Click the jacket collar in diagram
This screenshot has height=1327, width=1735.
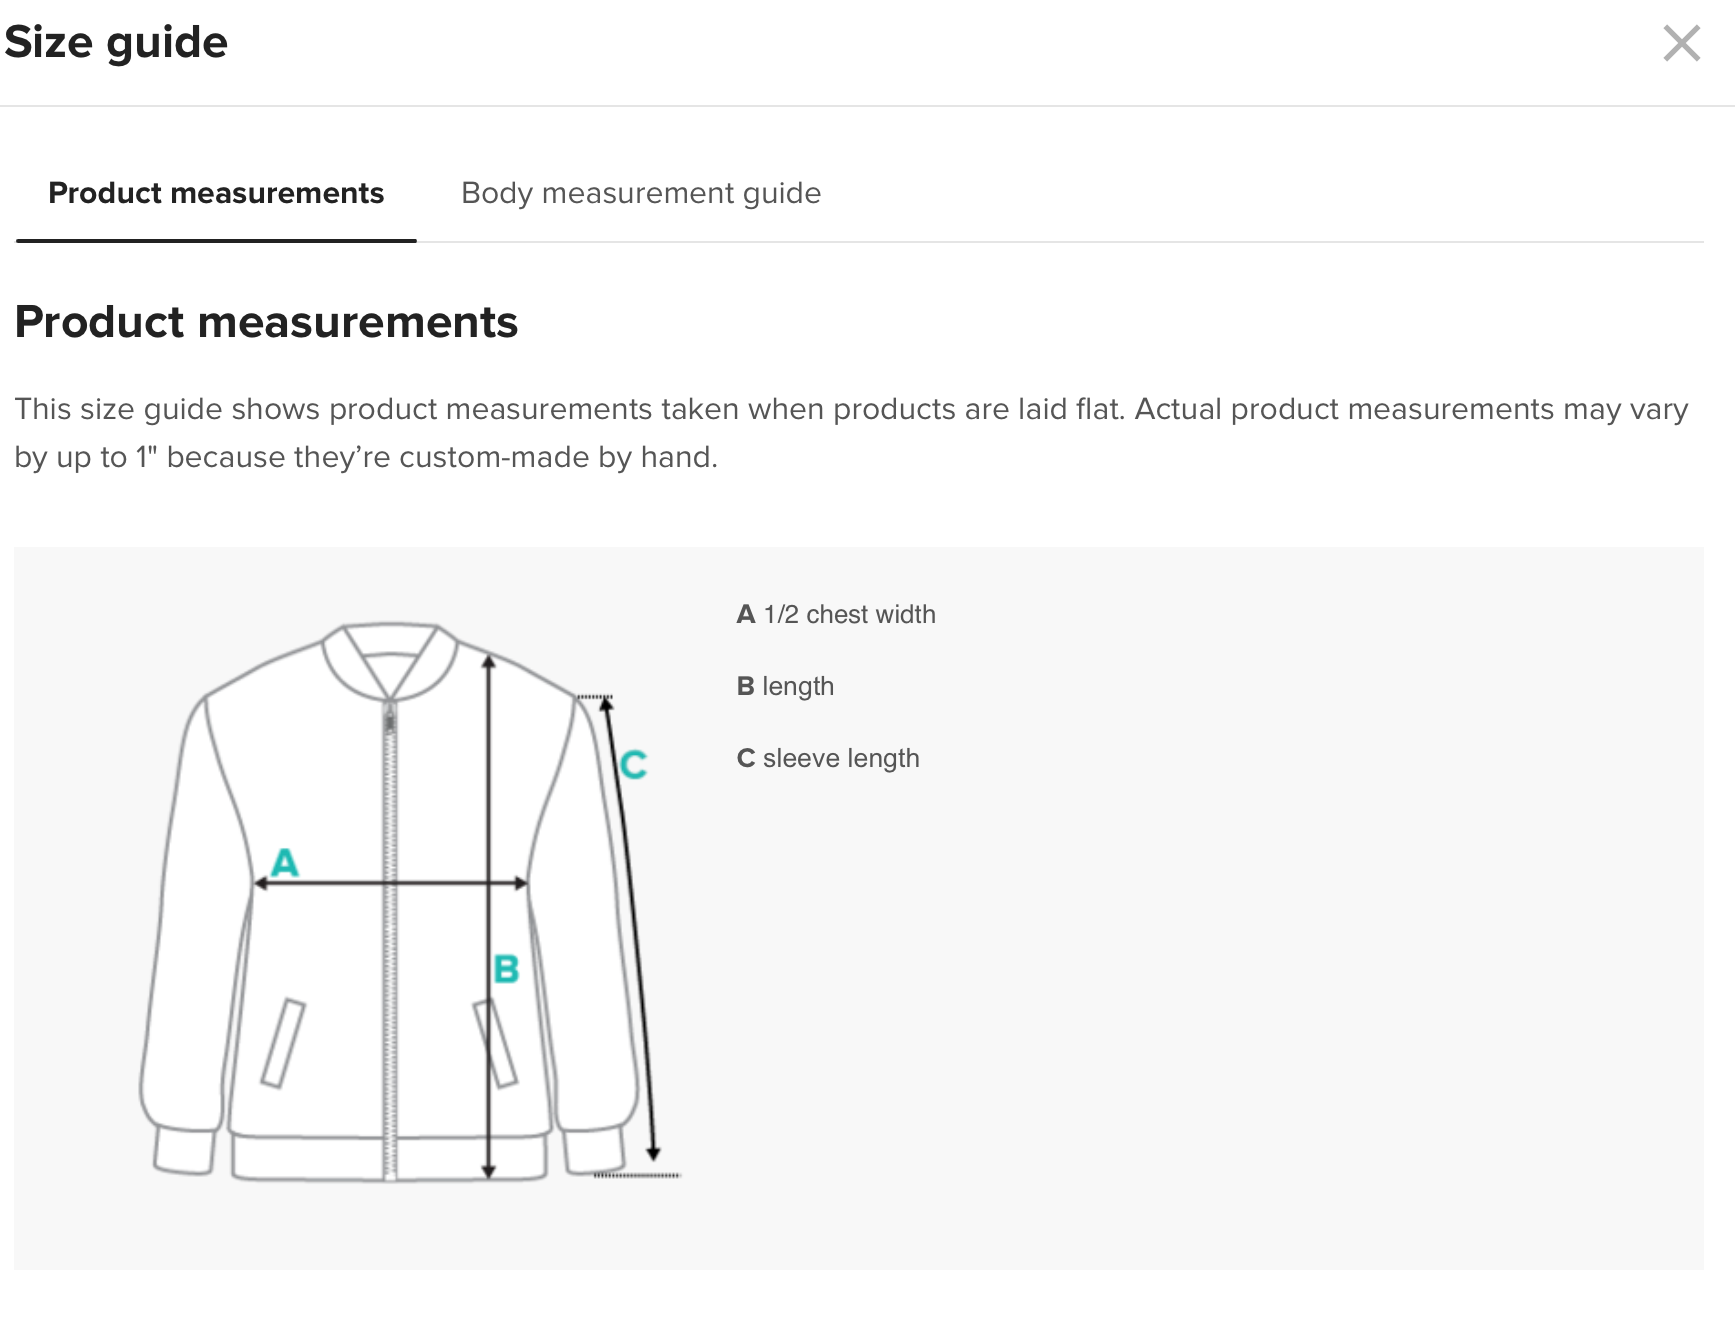coord(390,660)
